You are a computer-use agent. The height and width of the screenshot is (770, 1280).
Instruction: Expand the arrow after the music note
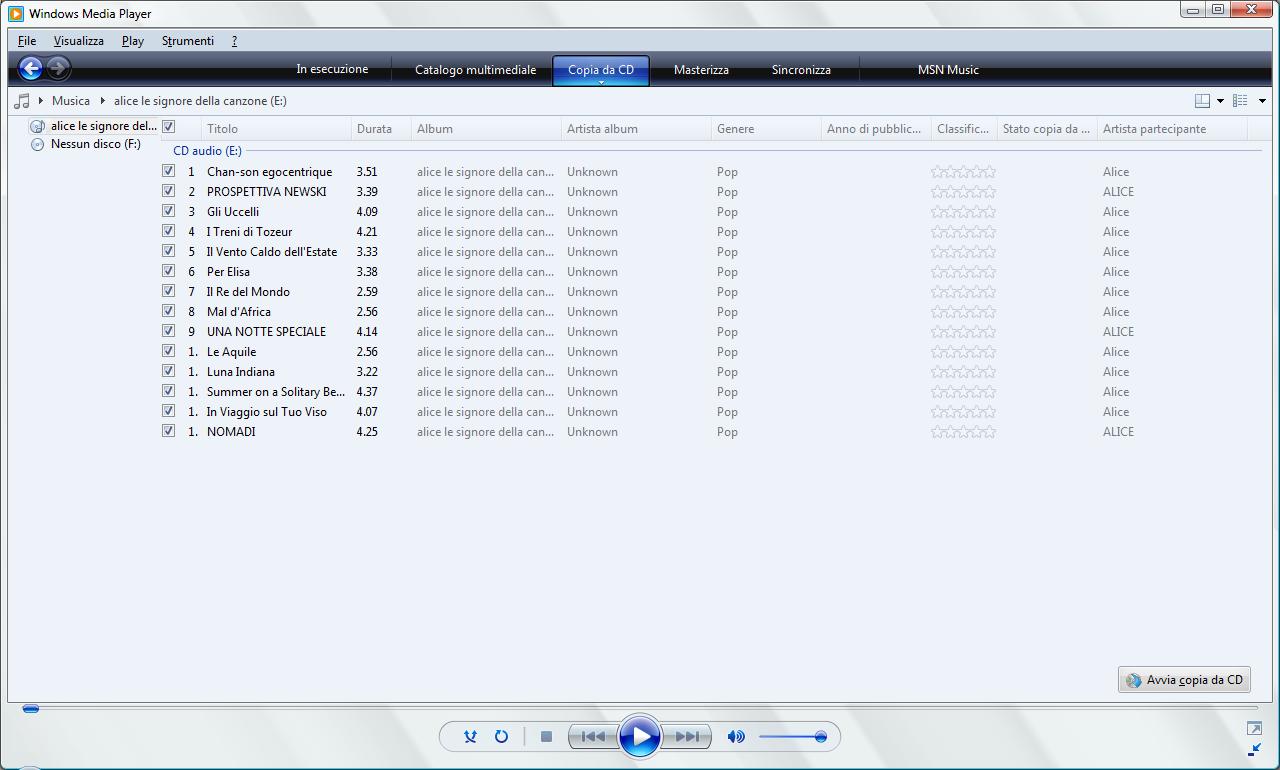tap(41, 101)
